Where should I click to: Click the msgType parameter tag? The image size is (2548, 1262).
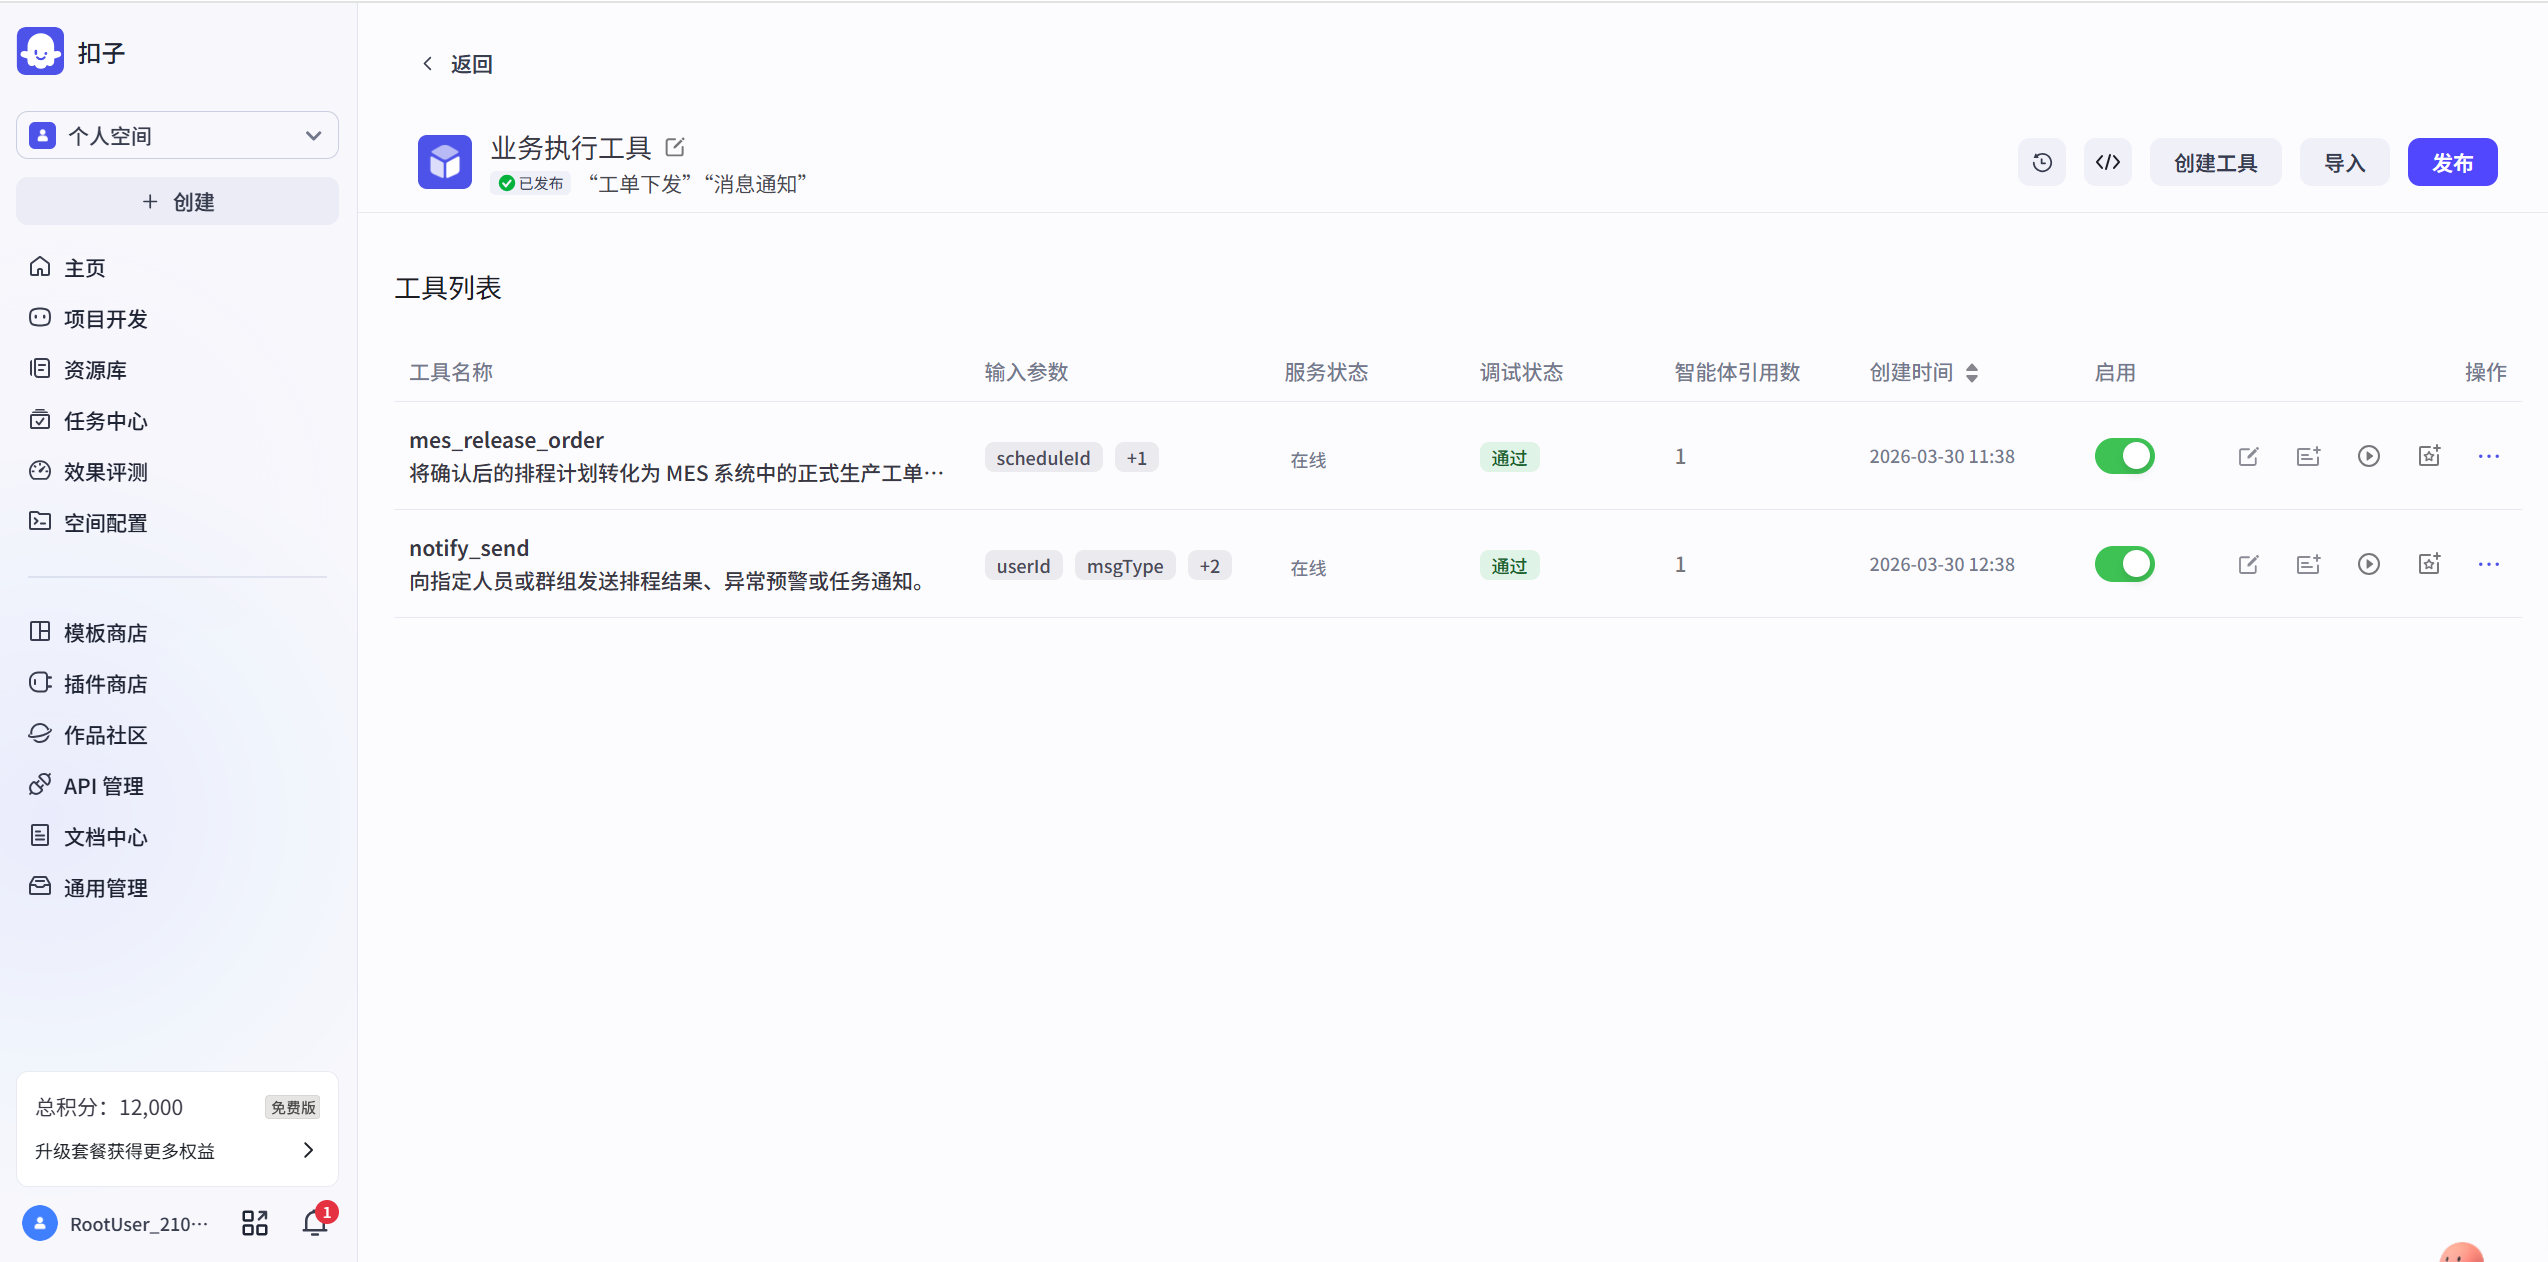[1125, 565]
